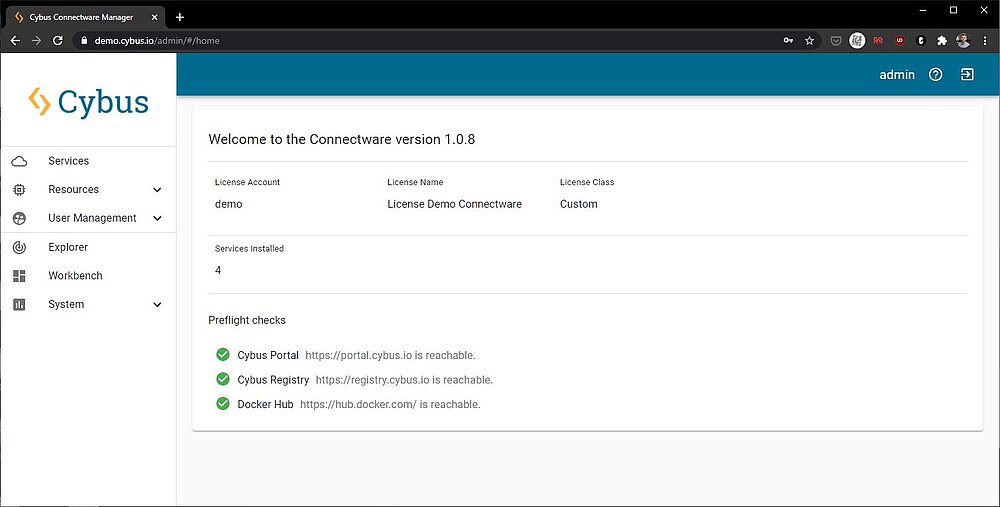Image resolution: width=1000 pixels, height=507 pixels.
Task: Click the Workbench dashboard icon
Action: pyautogui.click(x=19, y=276)
